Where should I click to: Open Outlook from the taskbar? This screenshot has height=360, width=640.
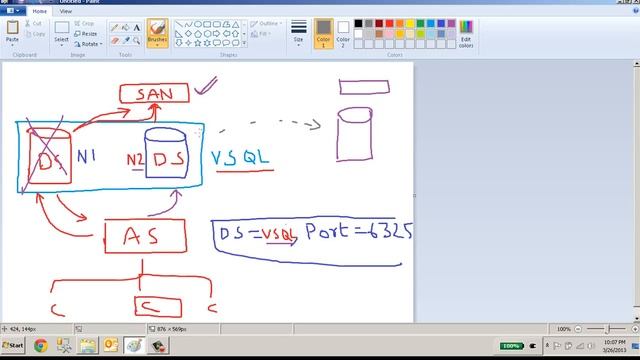pos(111,346)
